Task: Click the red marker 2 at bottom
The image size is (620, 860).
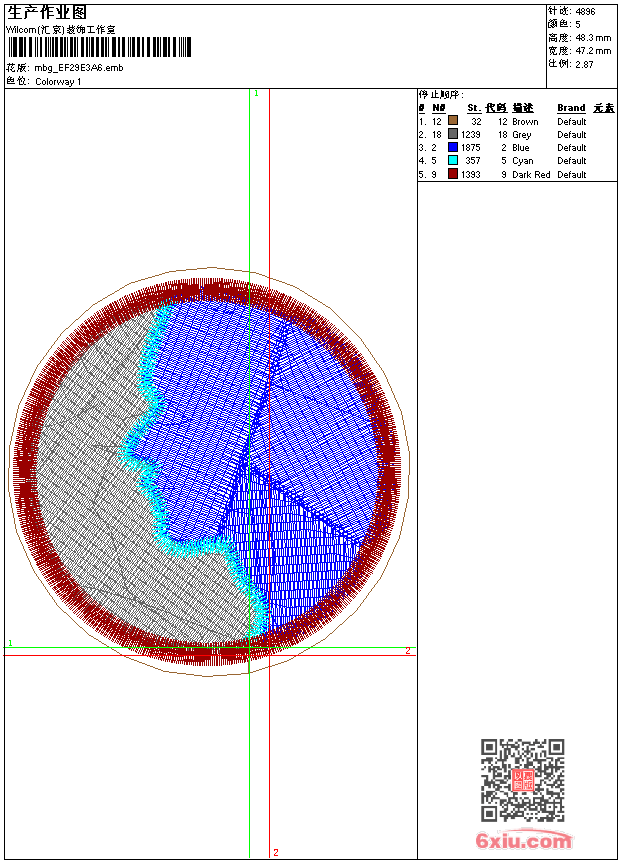Action: [275, 852]
